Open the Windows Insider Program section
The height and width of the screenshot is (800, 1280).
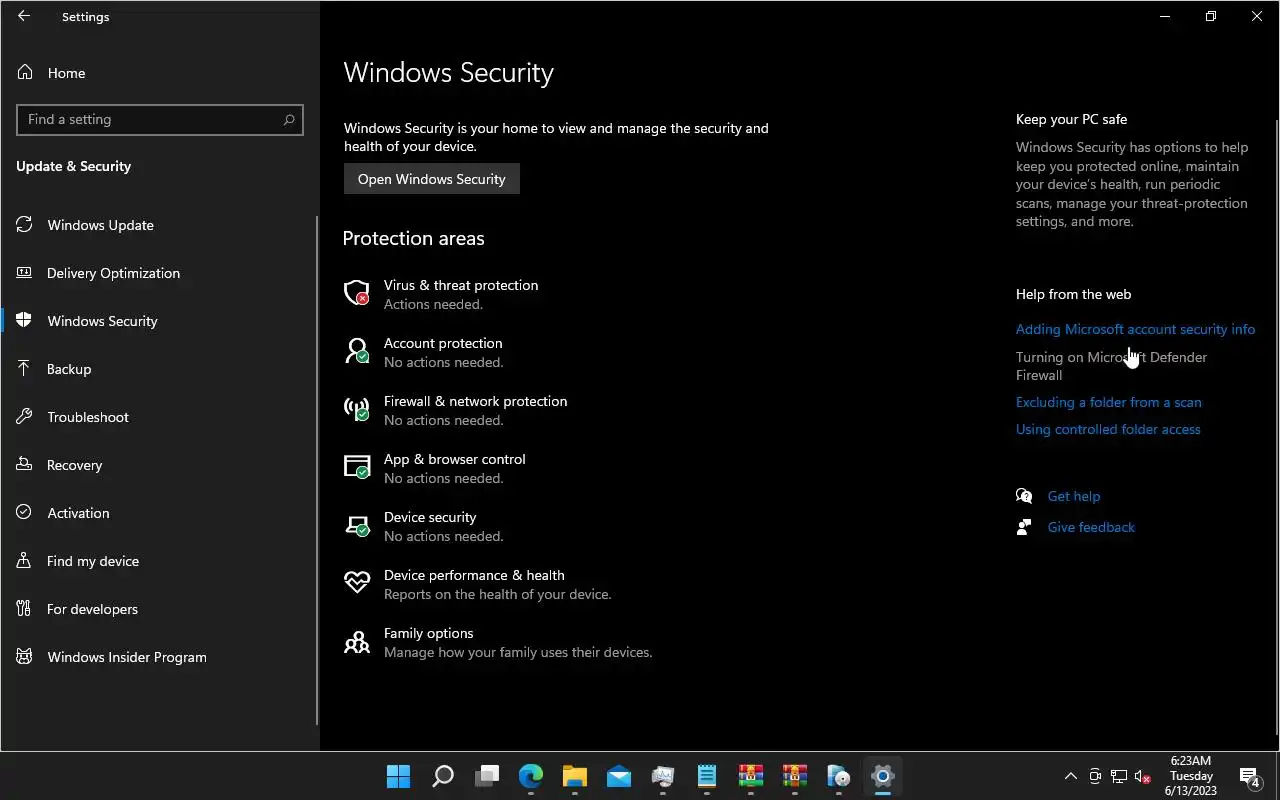pos(126,657)
